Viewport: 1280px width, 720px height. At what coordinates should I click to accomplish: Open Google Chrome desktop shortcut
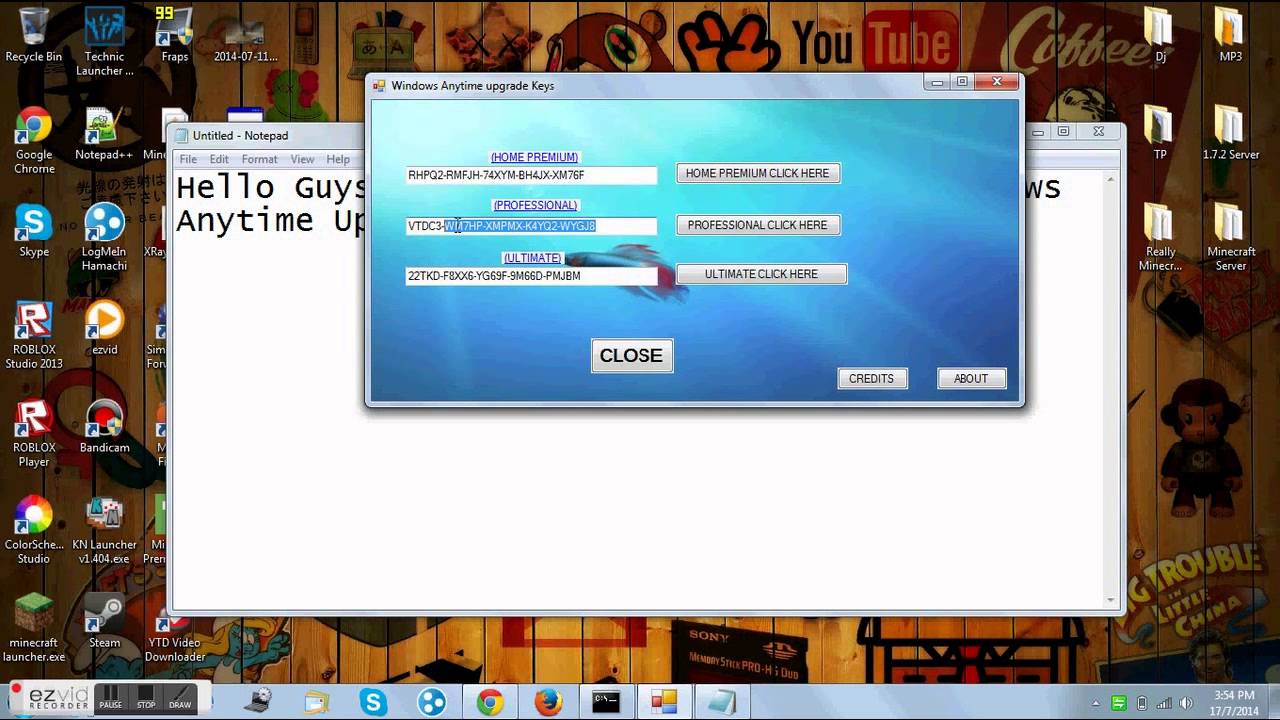[x=33, y=140]
